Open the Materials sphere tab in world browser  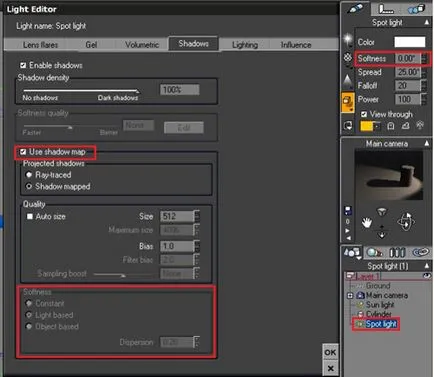click(374, 253)
